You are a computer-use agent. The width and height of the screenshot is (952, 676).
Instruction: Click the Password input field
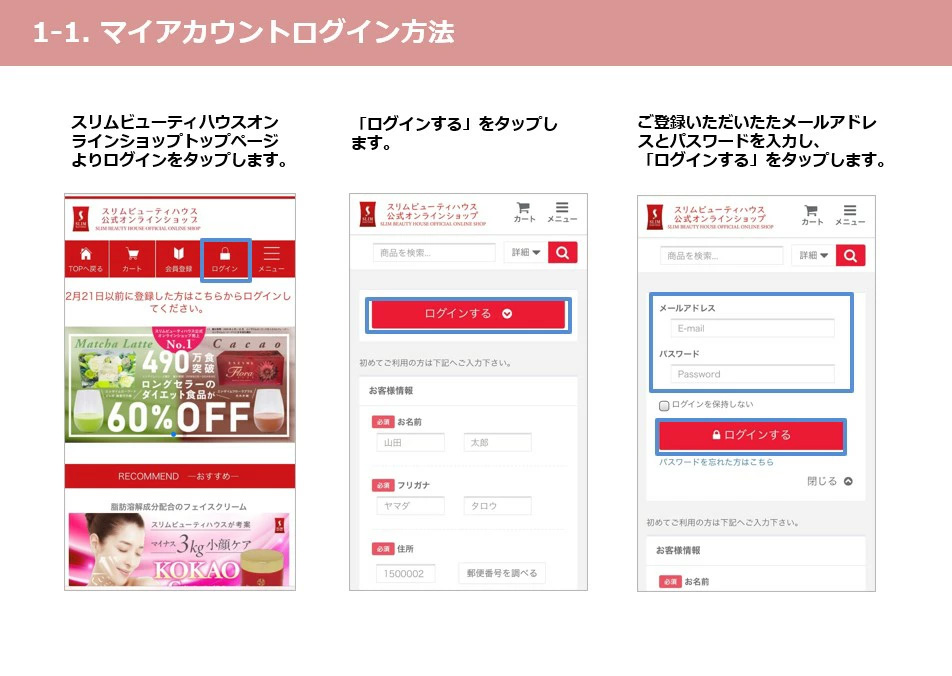[752, 374]
